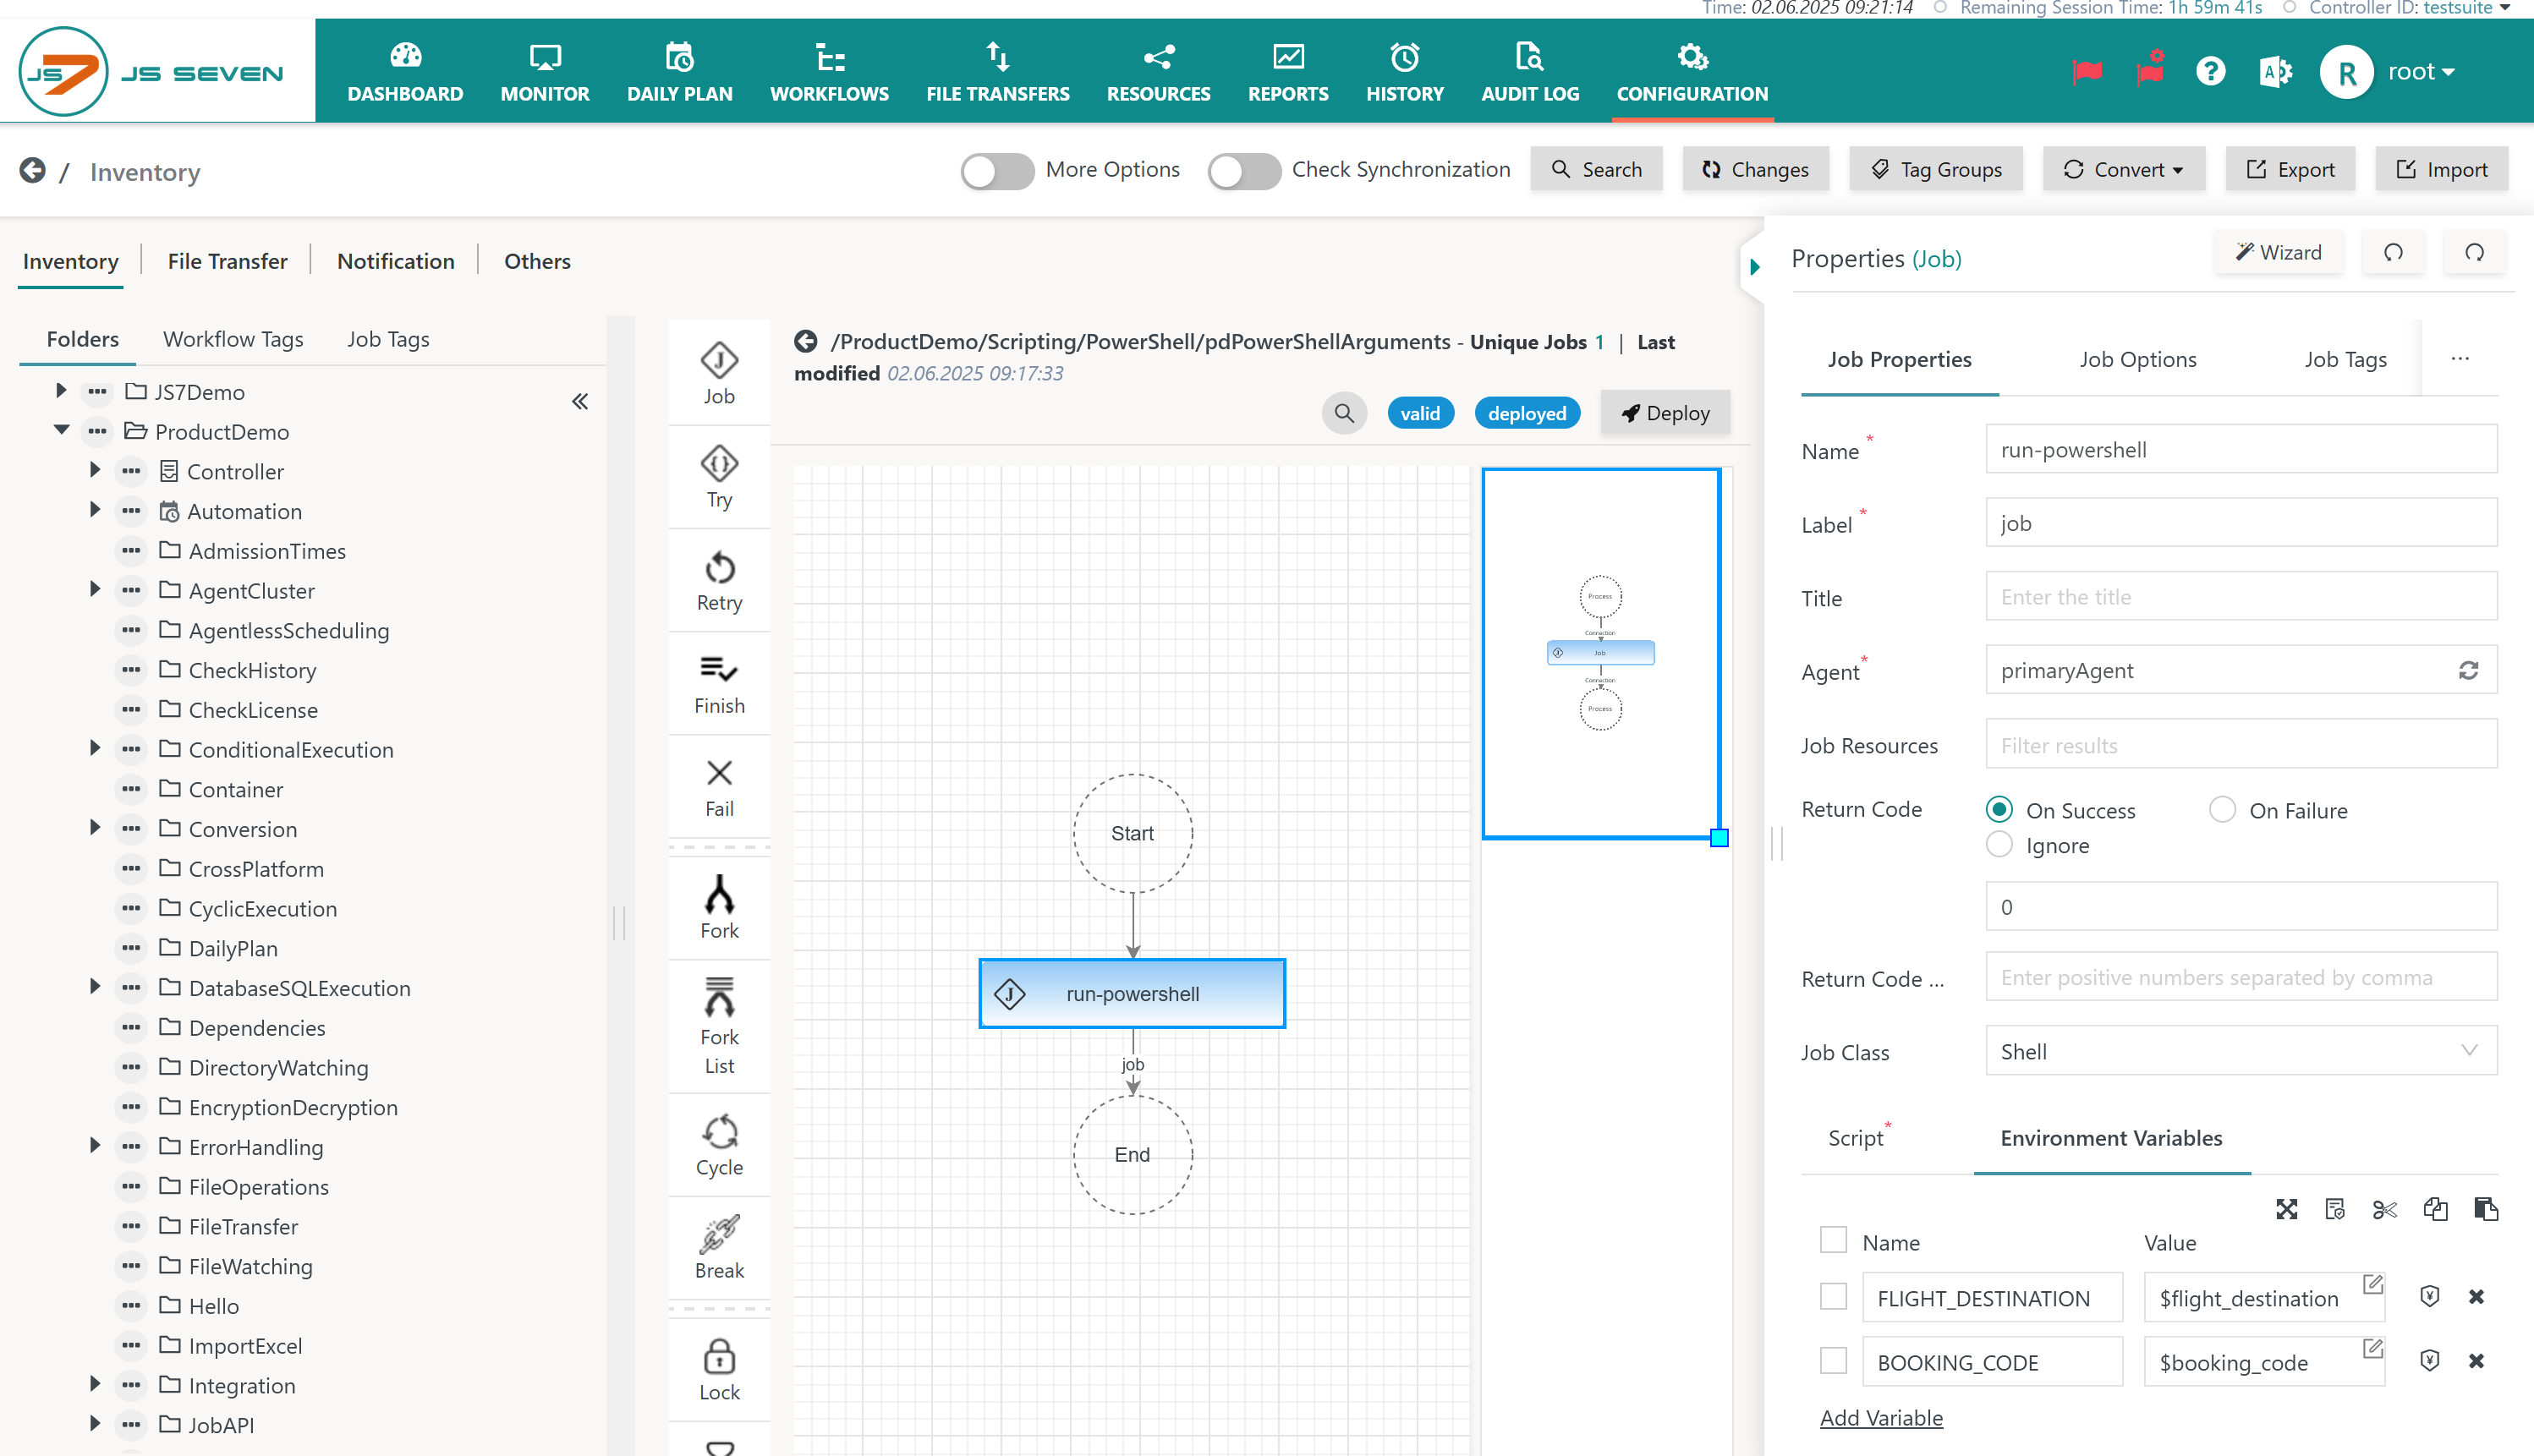Open the help question mark icon
The image size is (2534, 1456).
tap(2211, 72)
